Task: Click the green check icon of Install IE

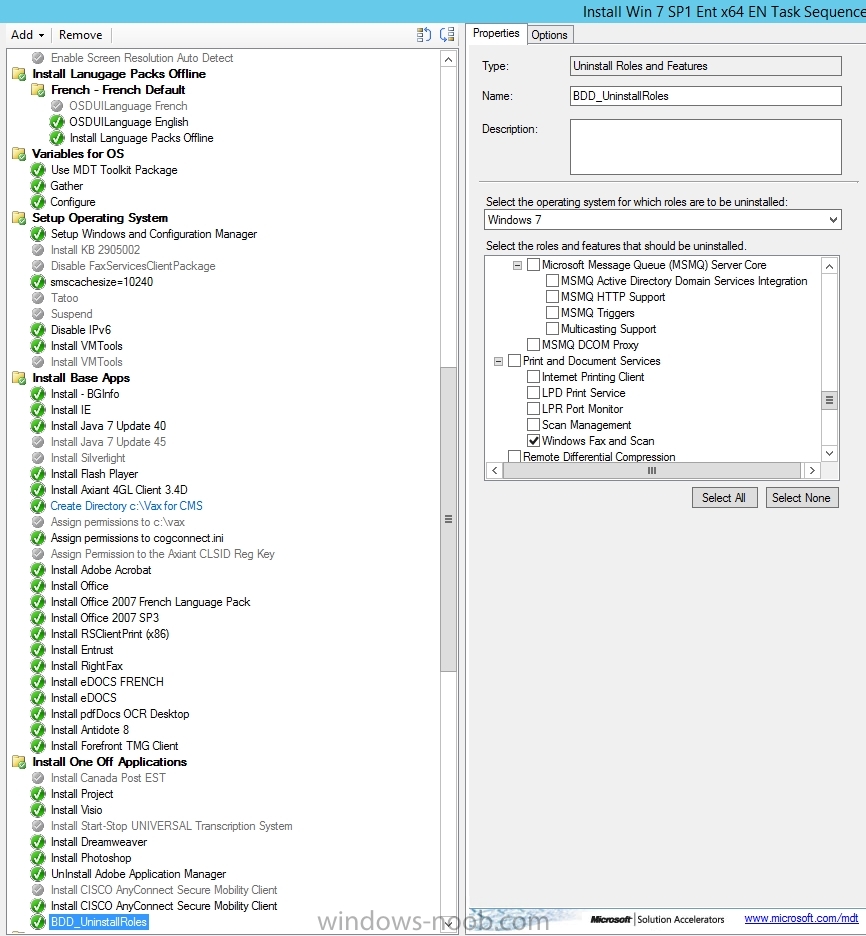Action: tap(38, 410)
